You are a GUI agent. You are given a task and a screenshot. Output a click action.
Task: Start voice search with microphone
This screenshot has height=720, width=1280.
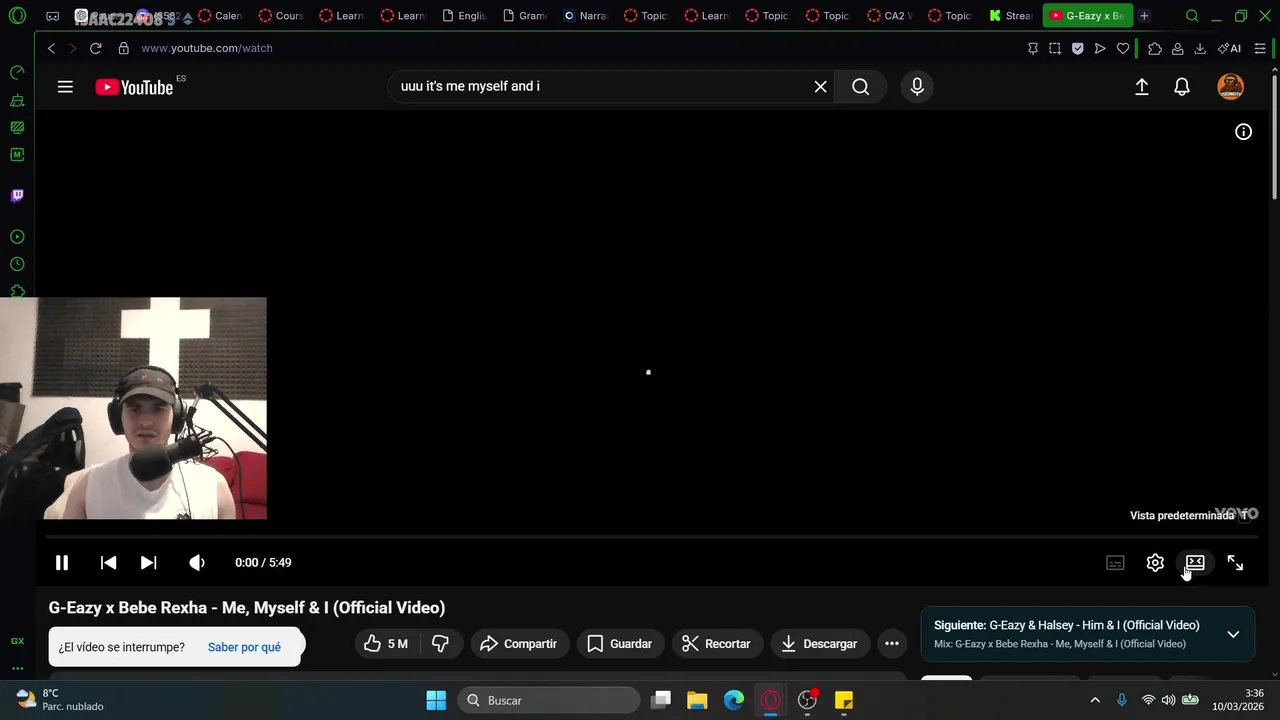(917, 87)
